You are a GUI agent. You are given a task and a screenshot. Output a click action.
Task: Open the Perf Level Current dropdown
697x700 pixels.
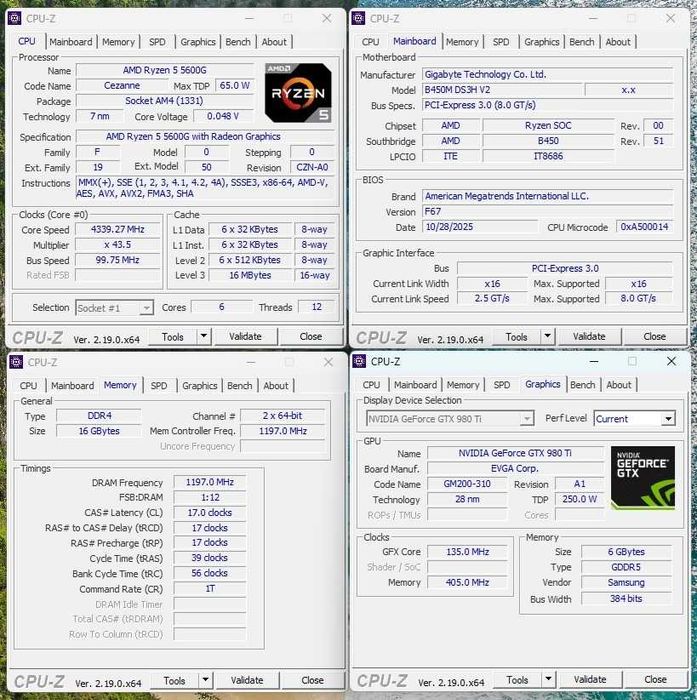pyautogui.click(x=634, y=419)
